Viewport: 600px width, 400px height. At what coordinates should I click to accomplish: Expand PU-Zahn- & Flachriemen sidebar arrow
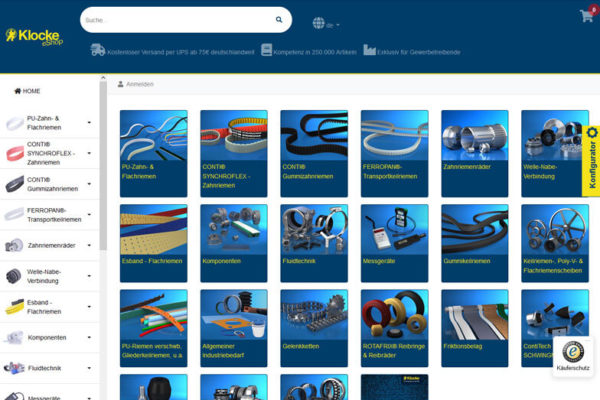pyautogui.click(x=89, y=122)
